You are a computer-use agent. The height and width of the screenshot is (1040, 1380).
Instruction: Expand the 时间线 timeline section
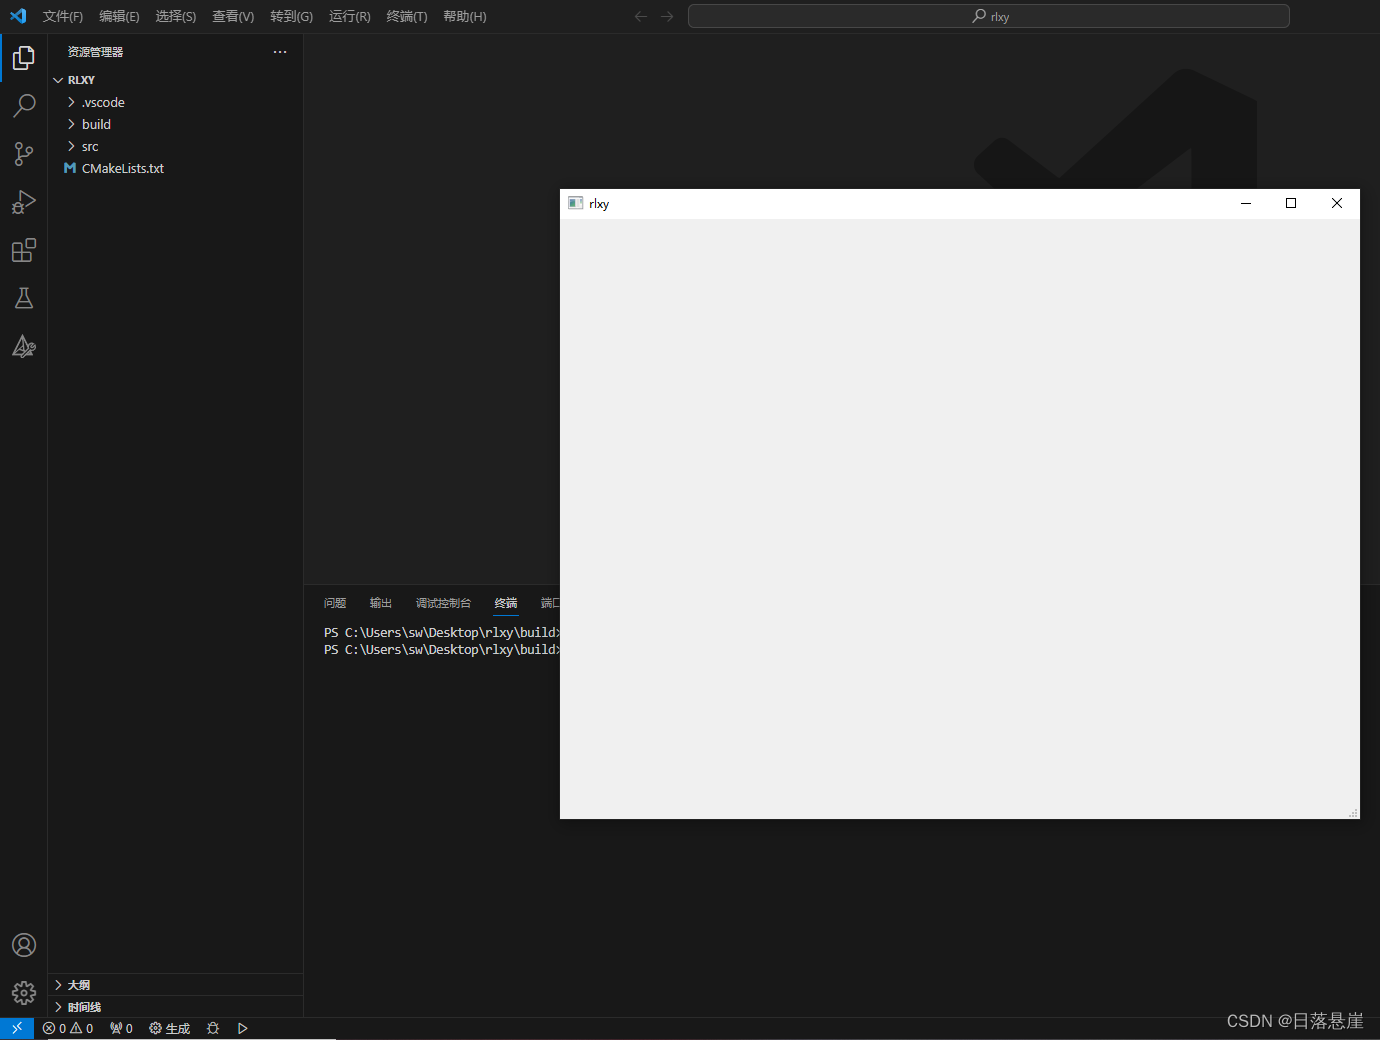[176, 1007]
